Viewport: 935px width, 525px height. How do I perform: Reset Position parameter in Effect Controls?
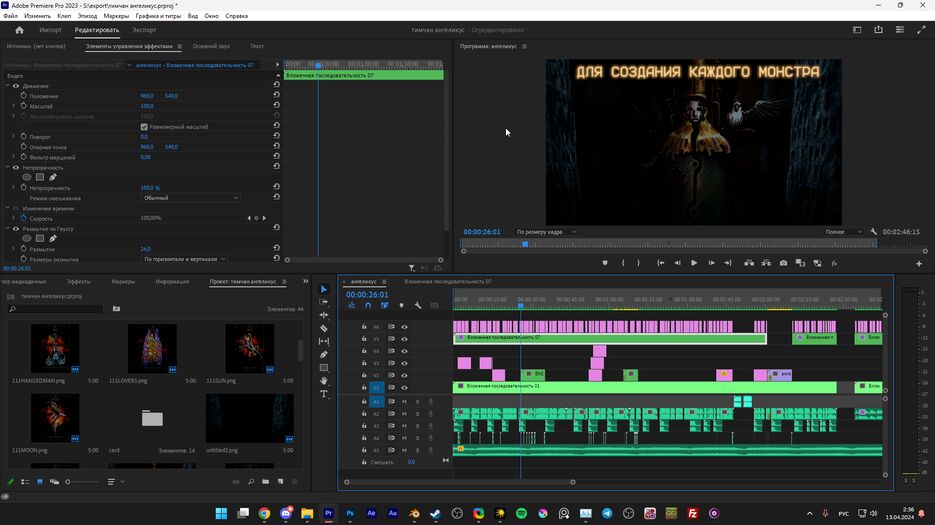coord(276,95)
